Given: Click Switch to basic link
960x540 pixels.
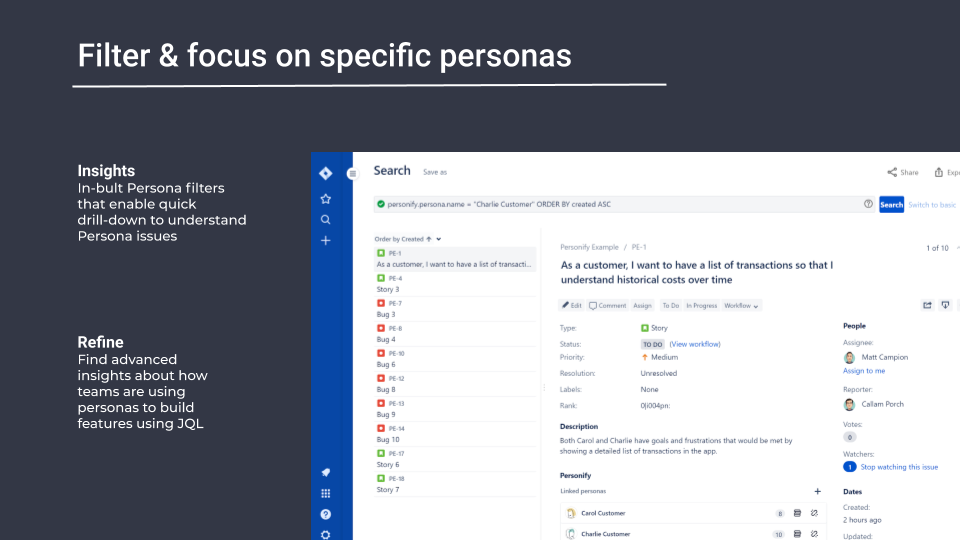Looking at the screenshot, I should pos(932,204).
